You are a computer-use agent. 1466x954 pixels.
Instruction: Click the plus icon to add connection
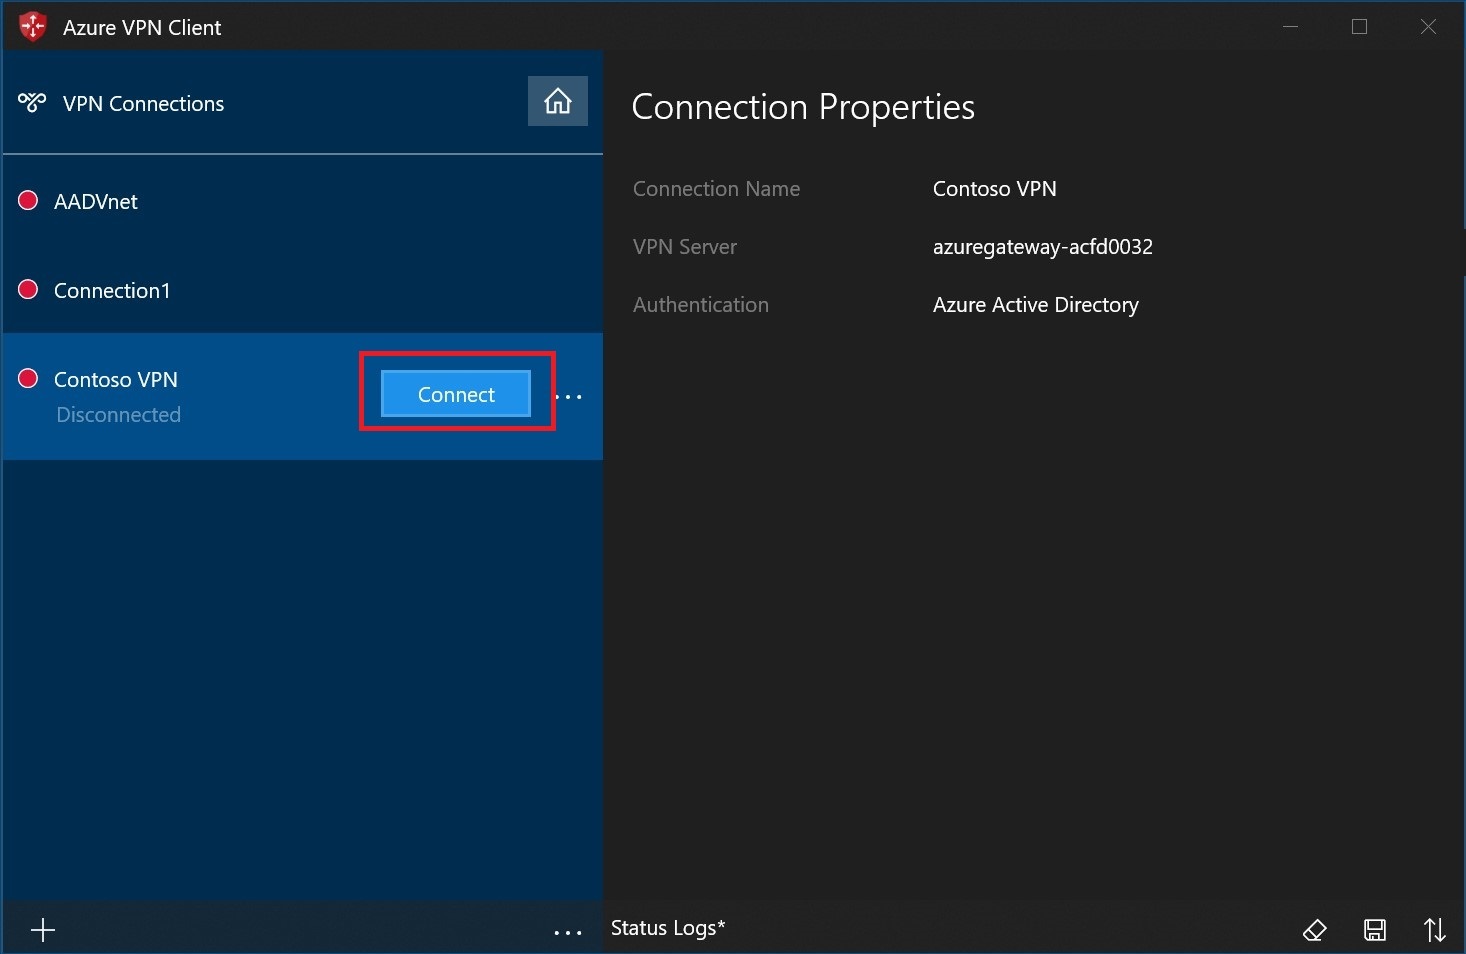click(x=43, y=931)
